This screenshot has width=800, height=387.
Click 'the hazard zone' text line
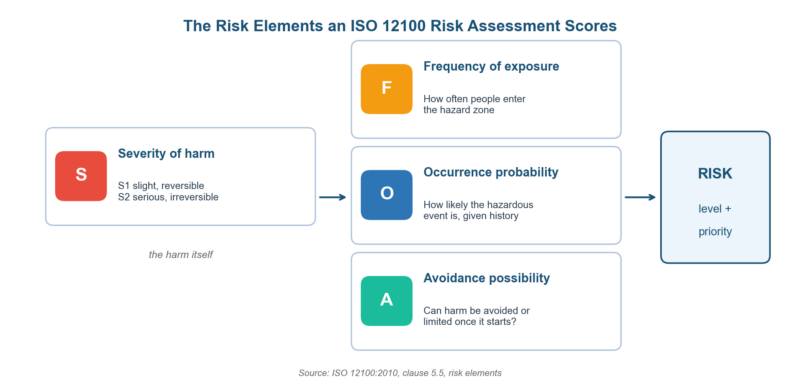click(x=459, y=110)
